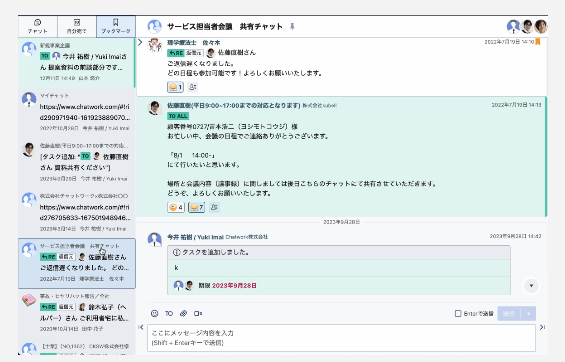Click the task deadline 2023年9月28日
Screen dimensions: 565x362
(x=234, y=286)
